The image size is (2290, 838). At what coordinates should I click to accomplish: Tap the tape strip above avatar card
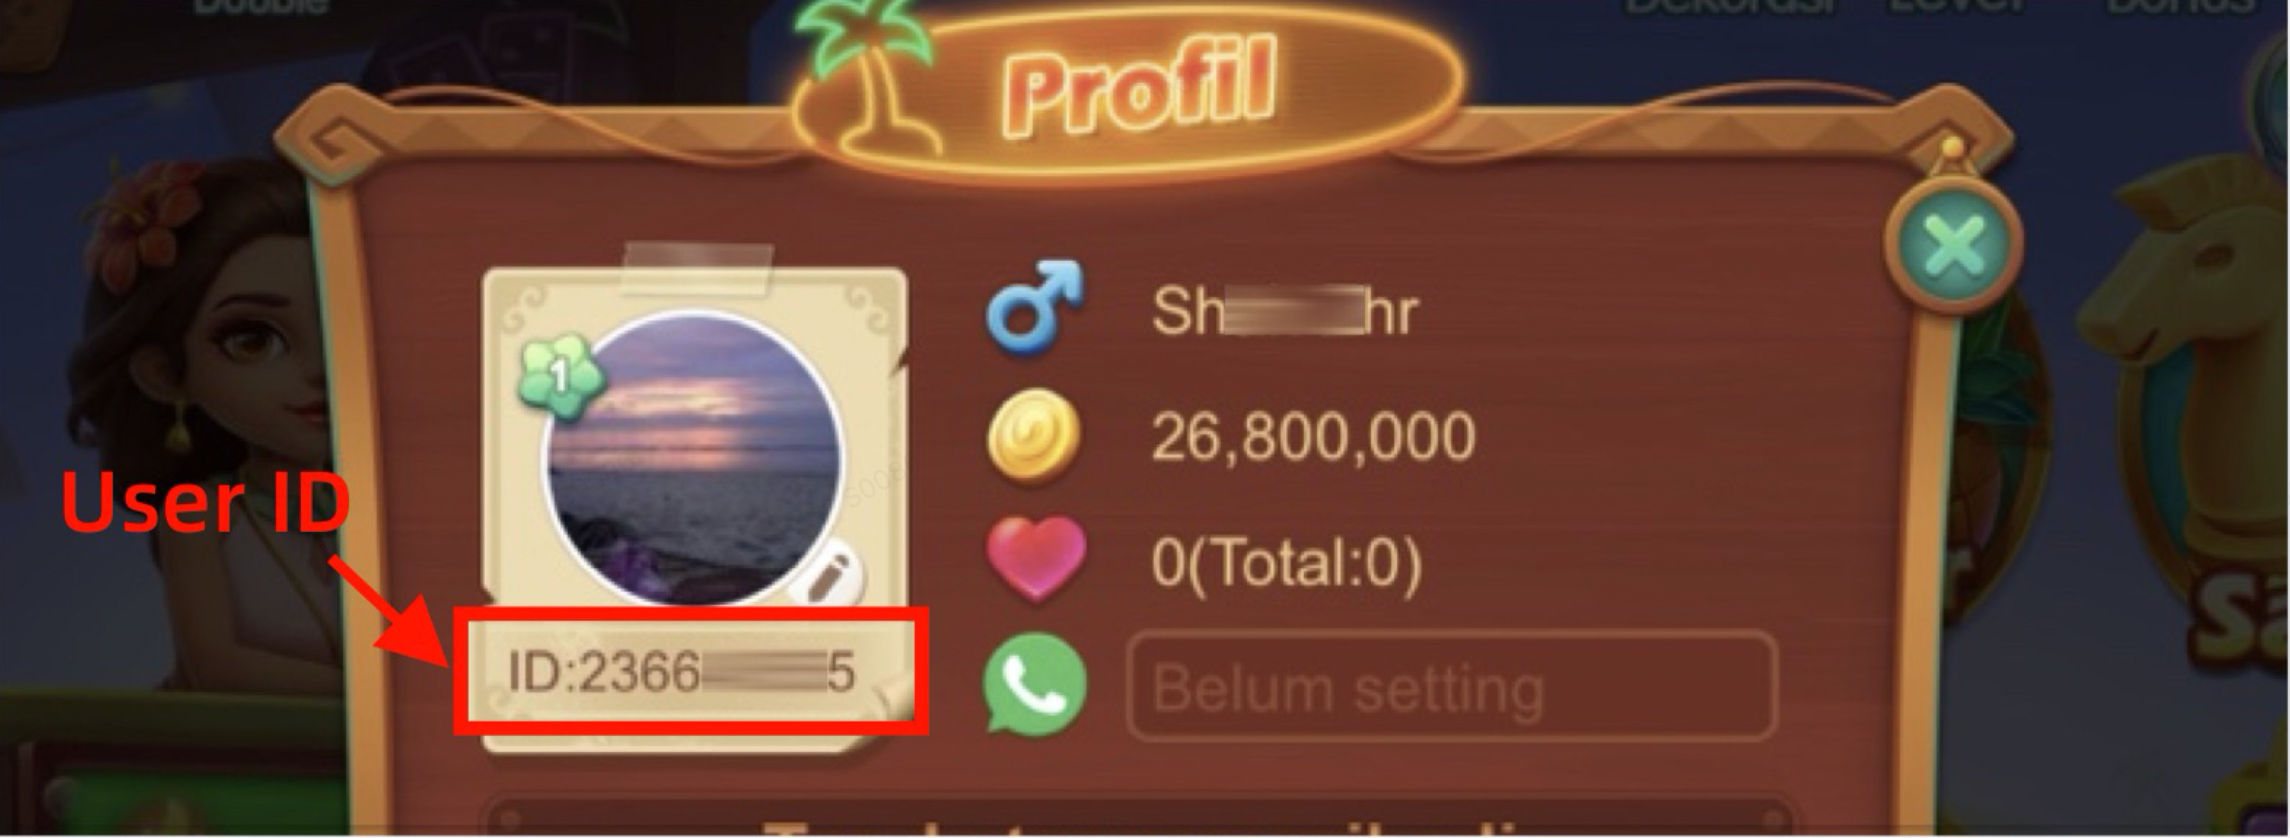pos(696,268)
